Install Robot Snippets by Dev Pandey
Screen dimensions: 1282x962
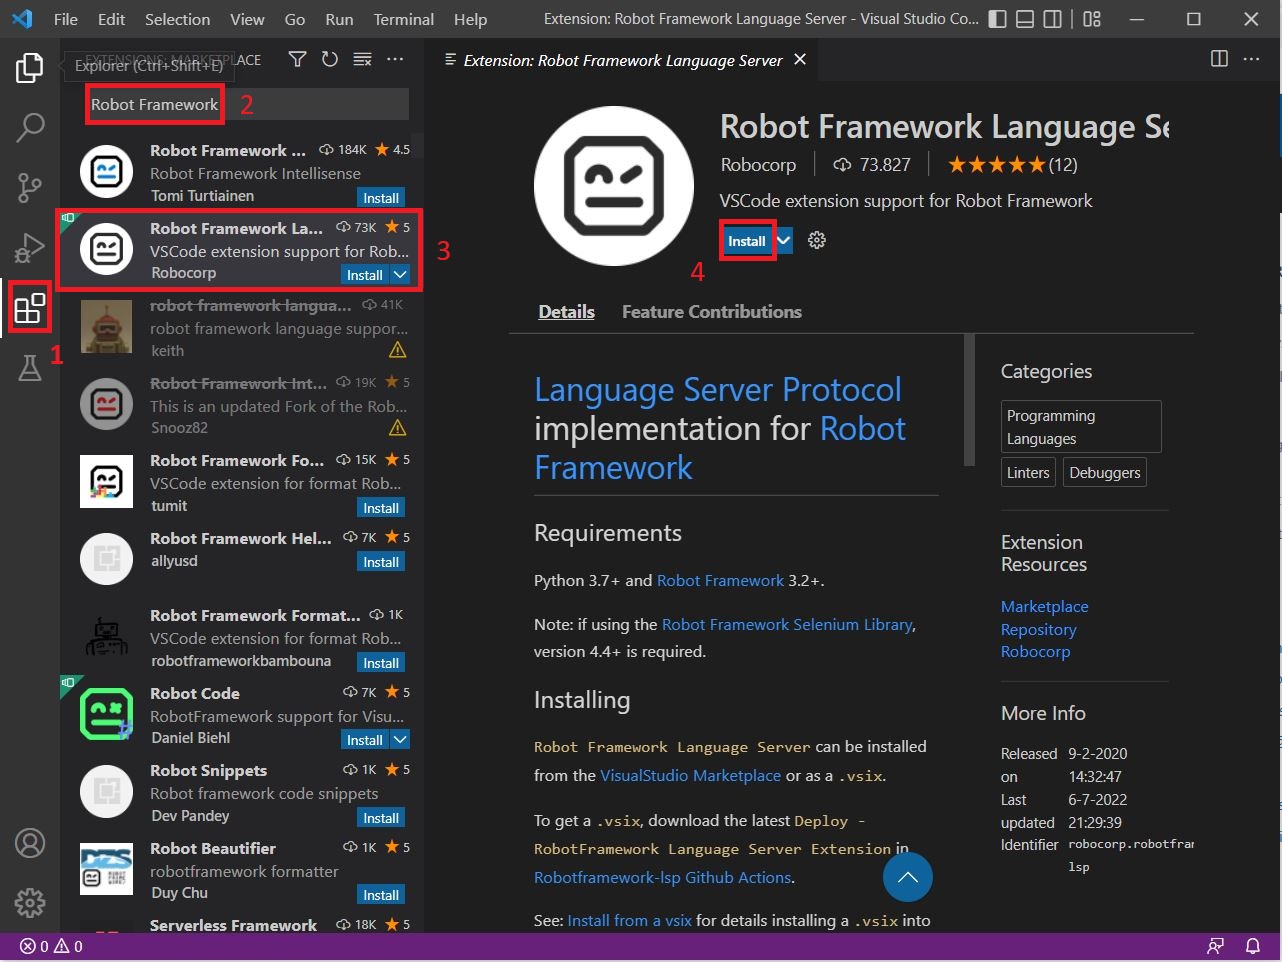coord(381,818)
